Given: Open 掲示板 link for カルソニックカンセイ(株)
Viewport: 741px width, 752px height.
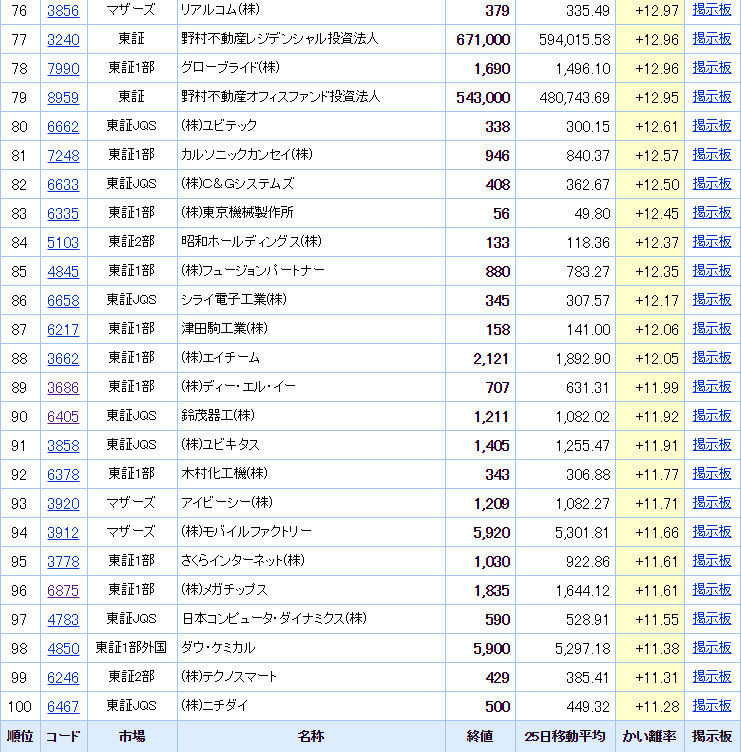Looking at the screenshot, I should click(712, 154).
